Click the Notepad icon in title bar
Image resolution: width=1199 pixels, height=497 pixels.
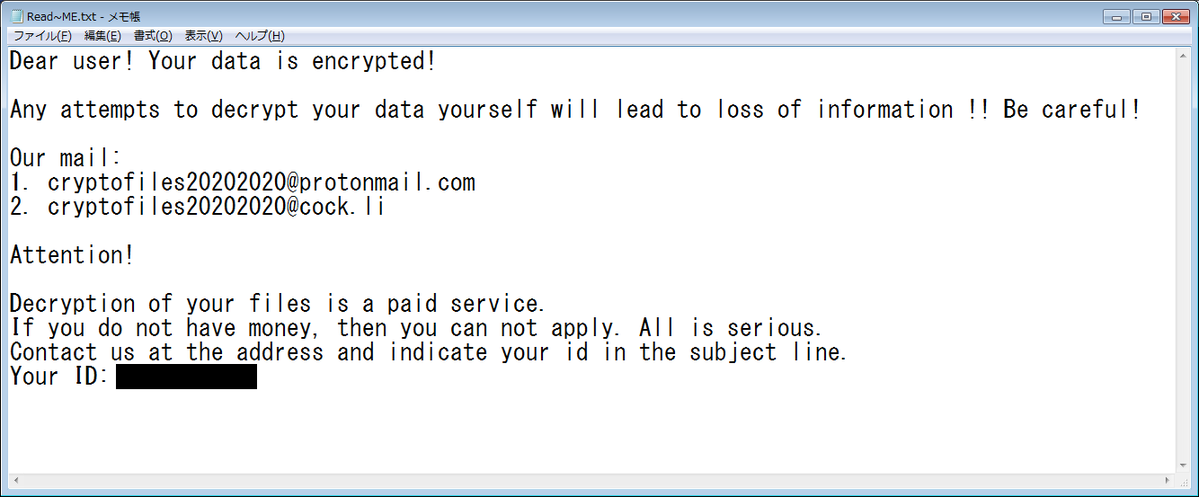(x=17, y=16)
